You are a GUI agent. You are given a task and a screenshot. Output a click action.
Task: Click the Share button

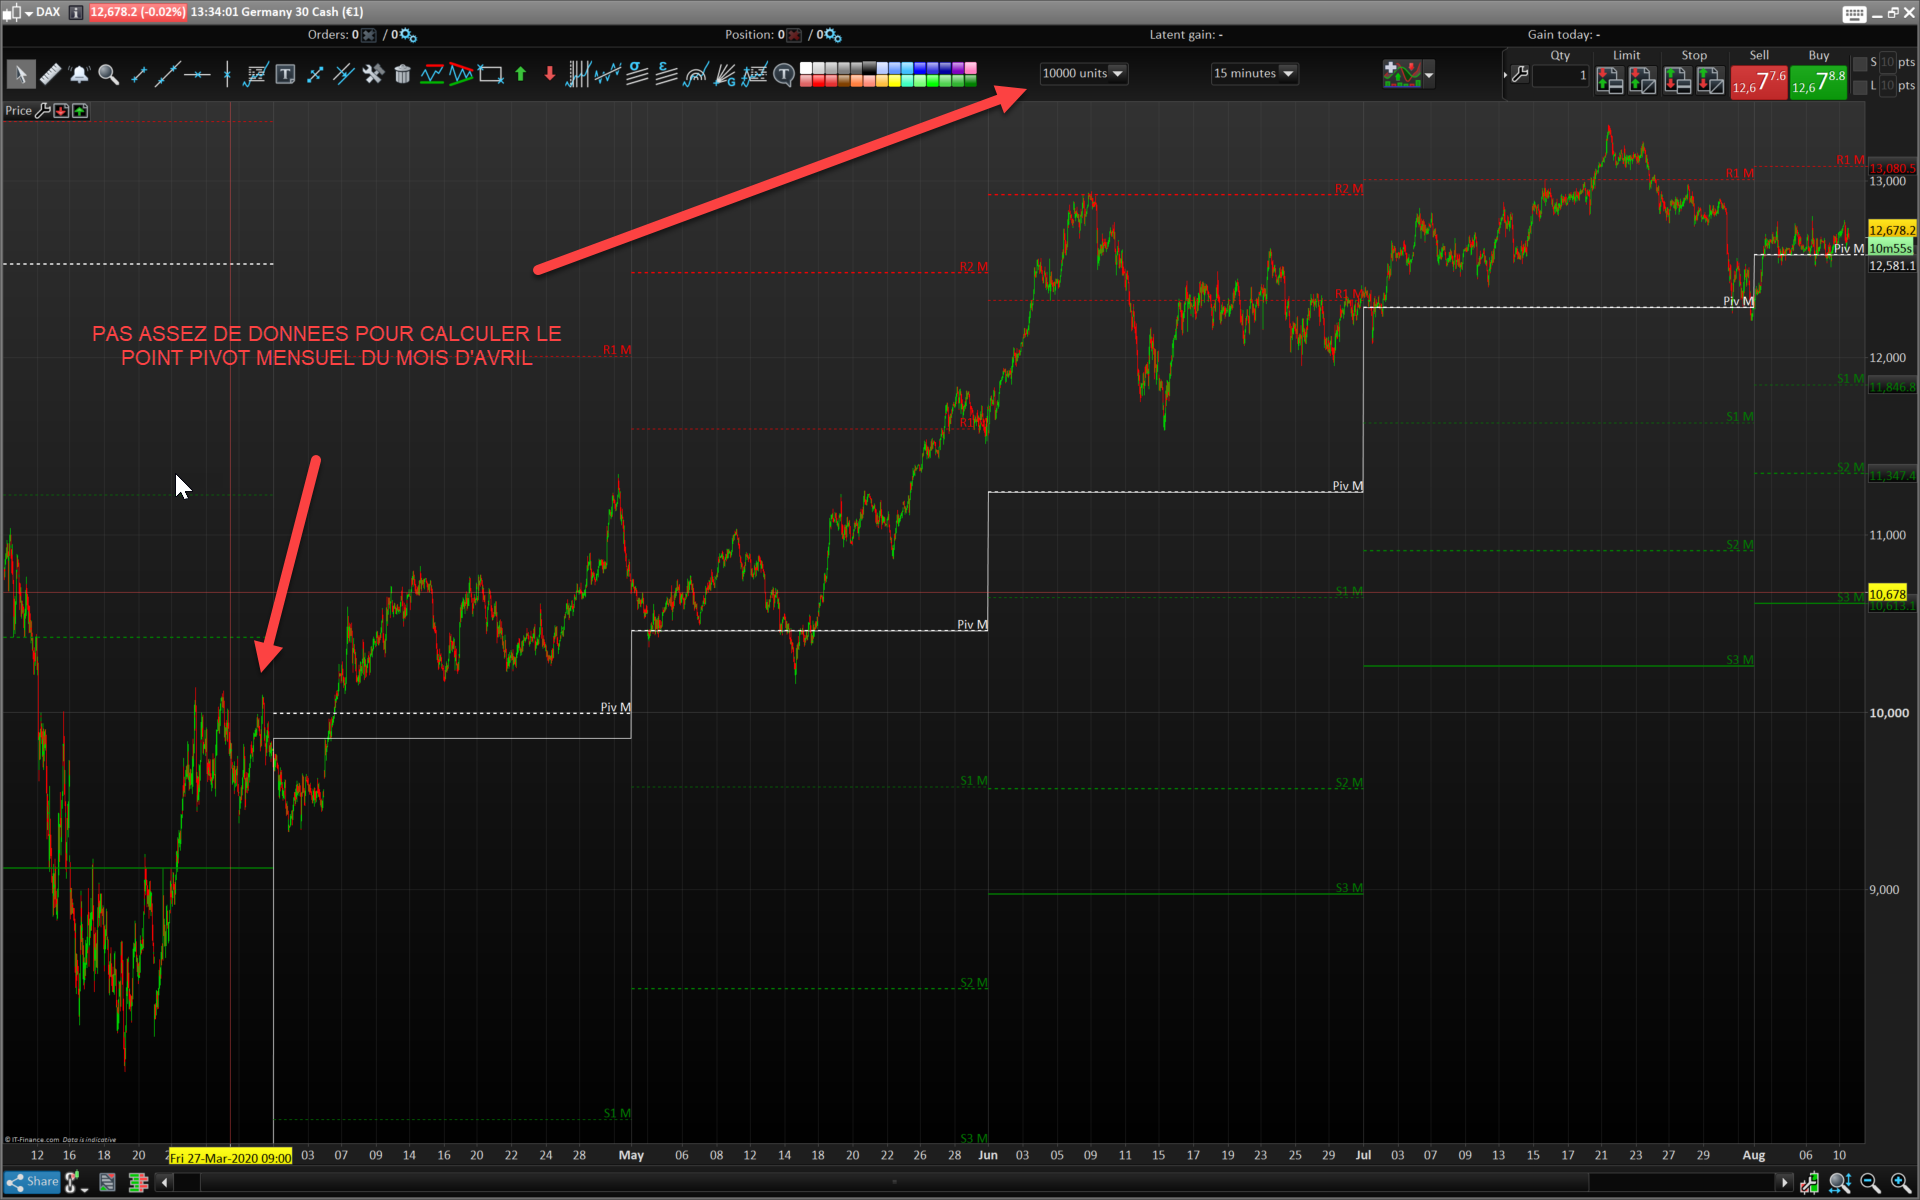pos(33,1182)
